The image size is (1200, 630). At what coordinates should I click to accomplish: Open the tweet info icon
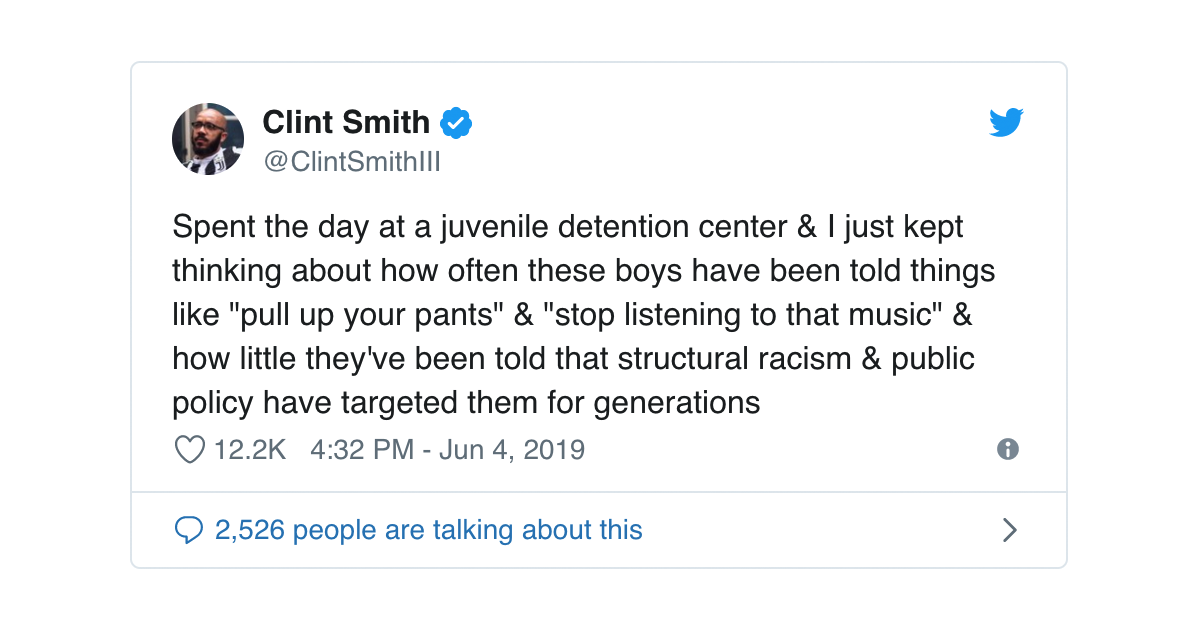click(1008, 450)
